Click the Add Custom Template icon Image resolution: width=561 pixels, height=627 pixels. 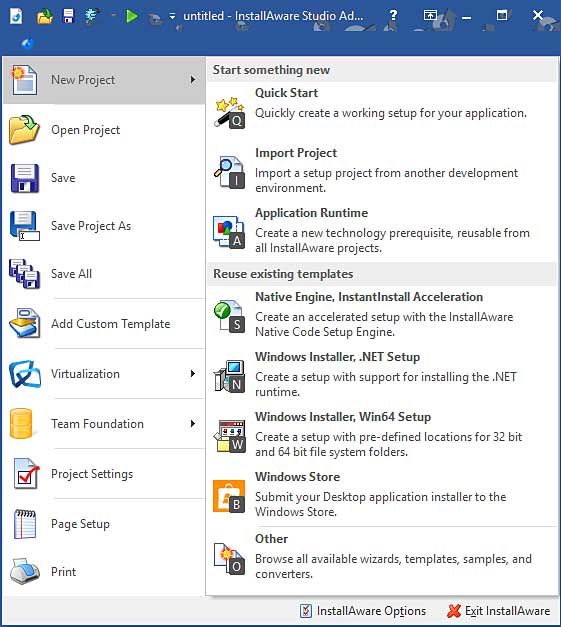tap(24, 323)
